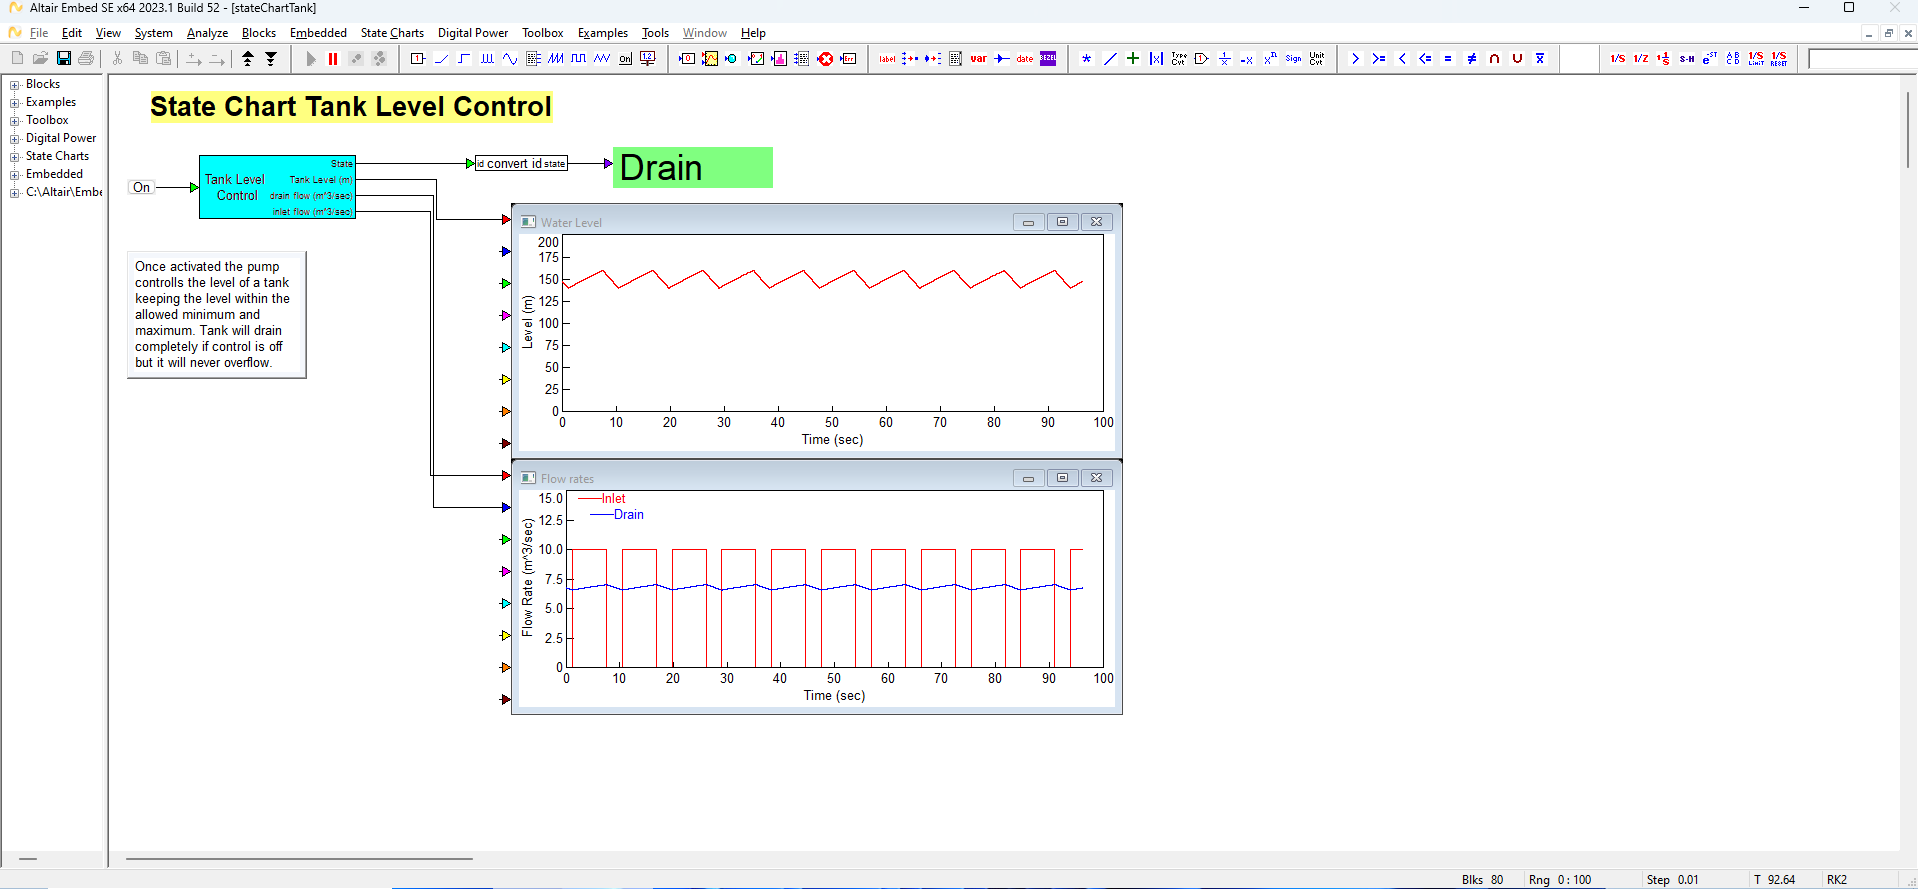Pick the 1/S integrator block icon
The width and height of the screenshot is (1918, 889).
(1617, 59)
